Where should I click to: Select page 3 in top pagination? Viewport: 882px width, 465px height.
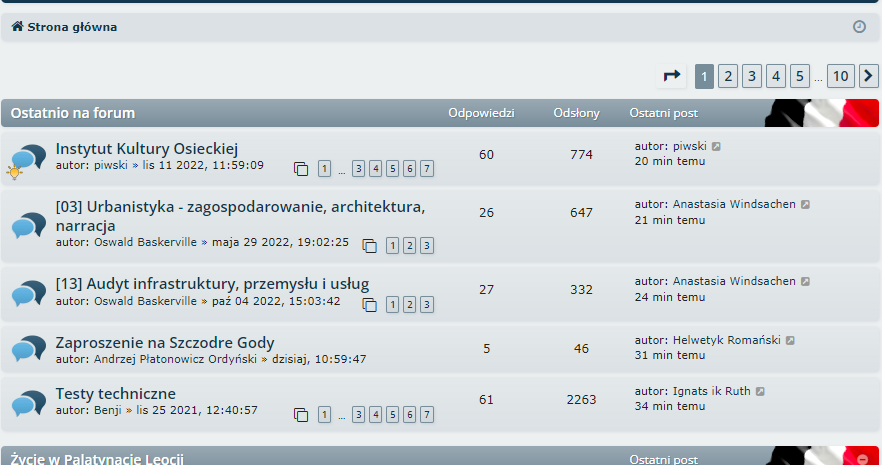pyautogui.click(x=752, y=76)
